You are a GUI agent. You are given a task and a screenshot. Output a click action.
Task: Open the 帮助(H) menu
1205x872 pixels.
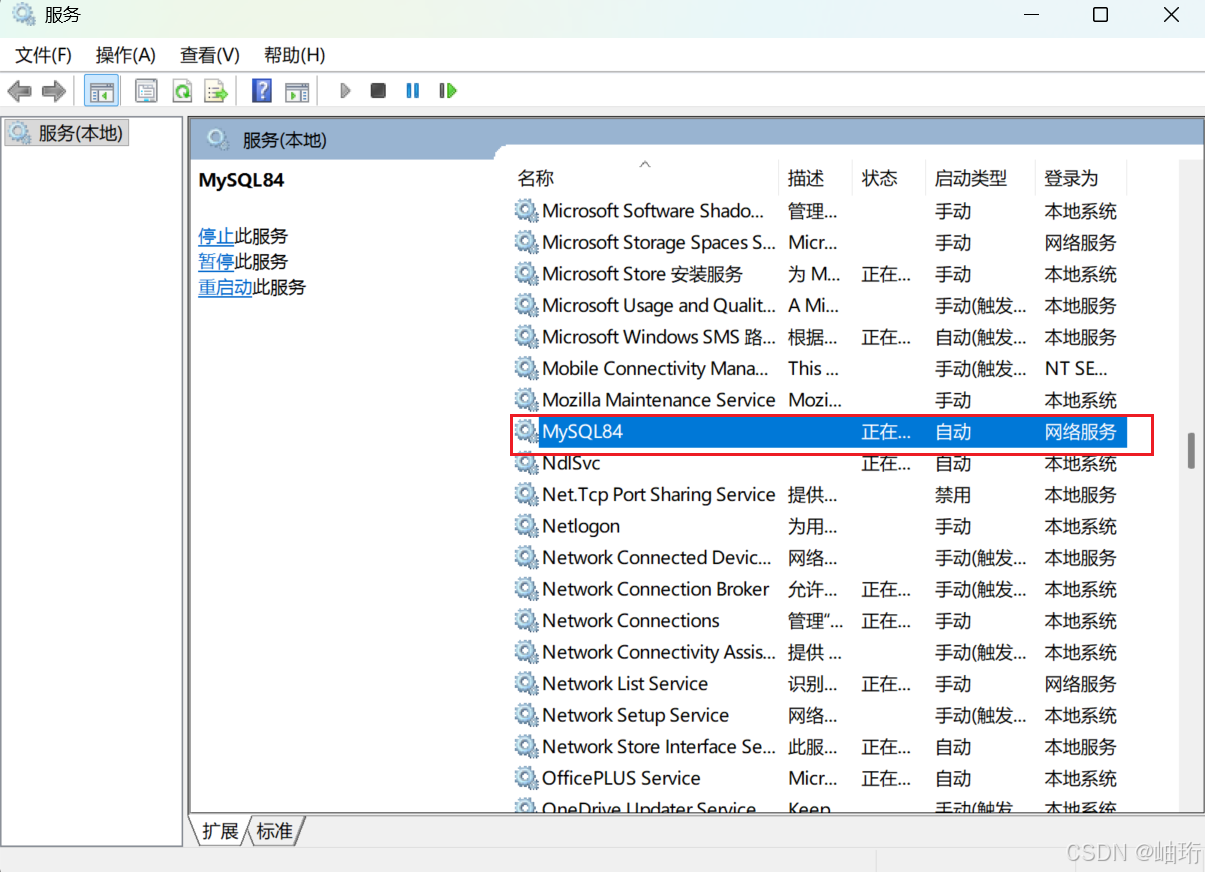[x=295, y=55]
